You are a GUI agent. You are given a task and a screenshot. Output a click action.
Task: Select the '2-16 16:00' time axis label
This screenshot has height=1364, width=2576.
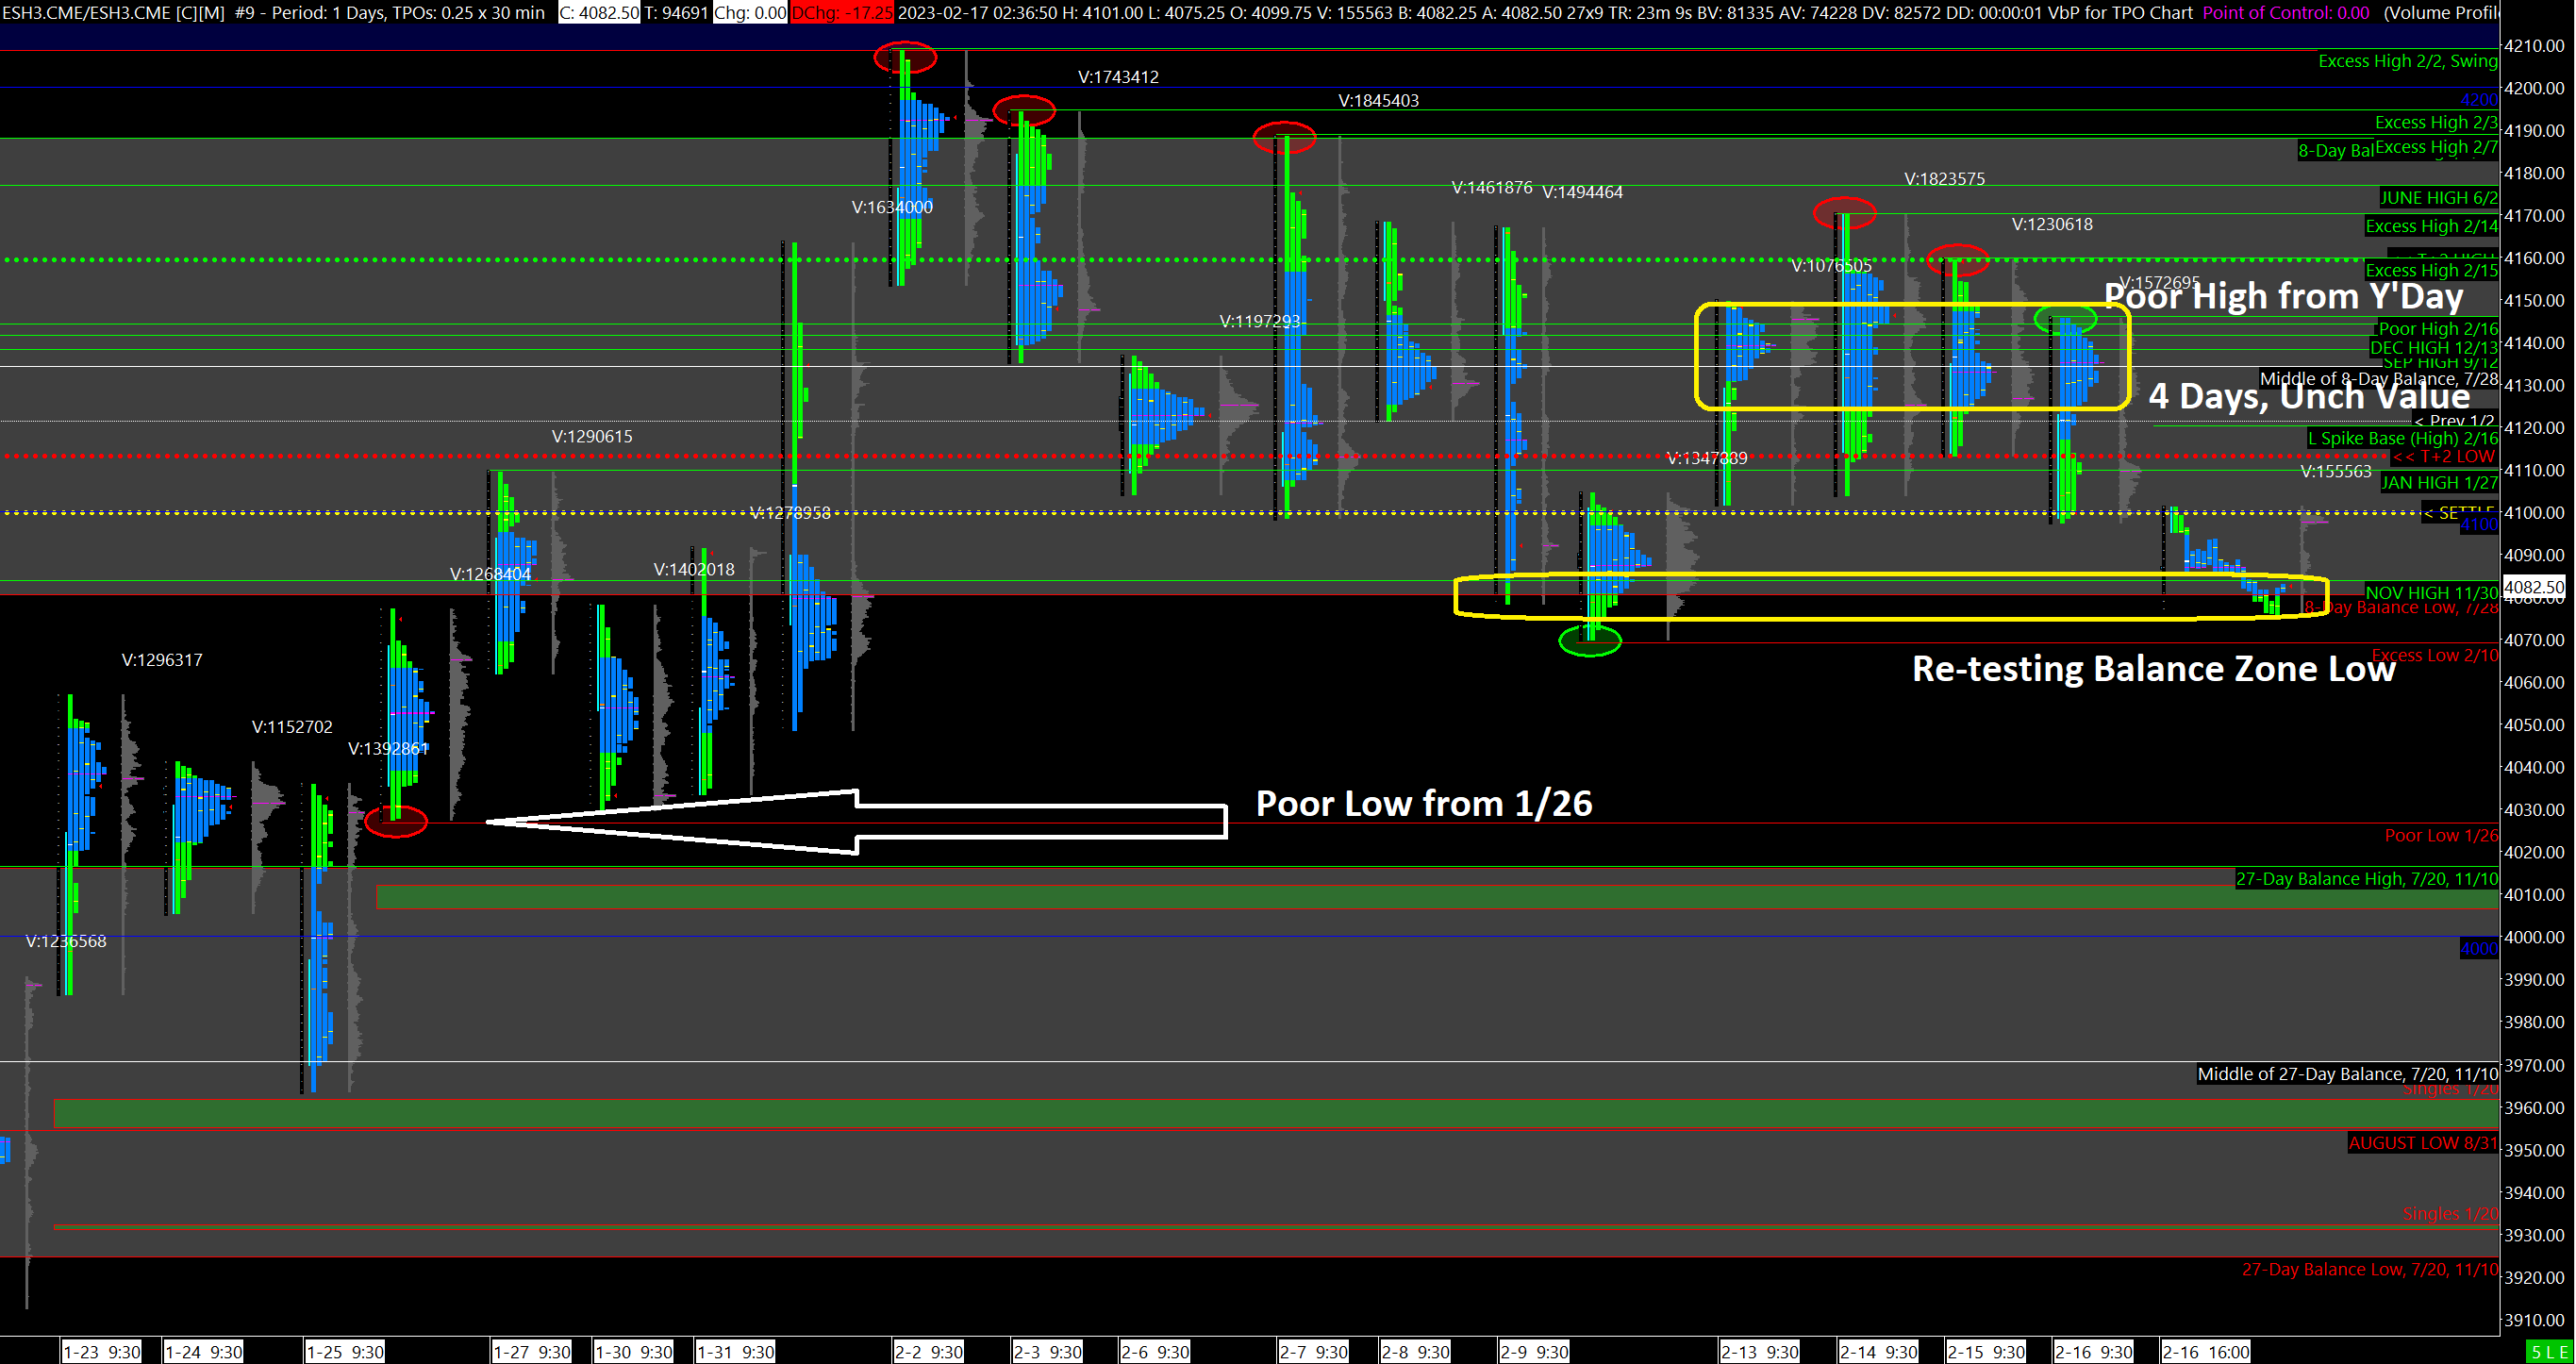pyautogui.click(x=2205, y=1352)
